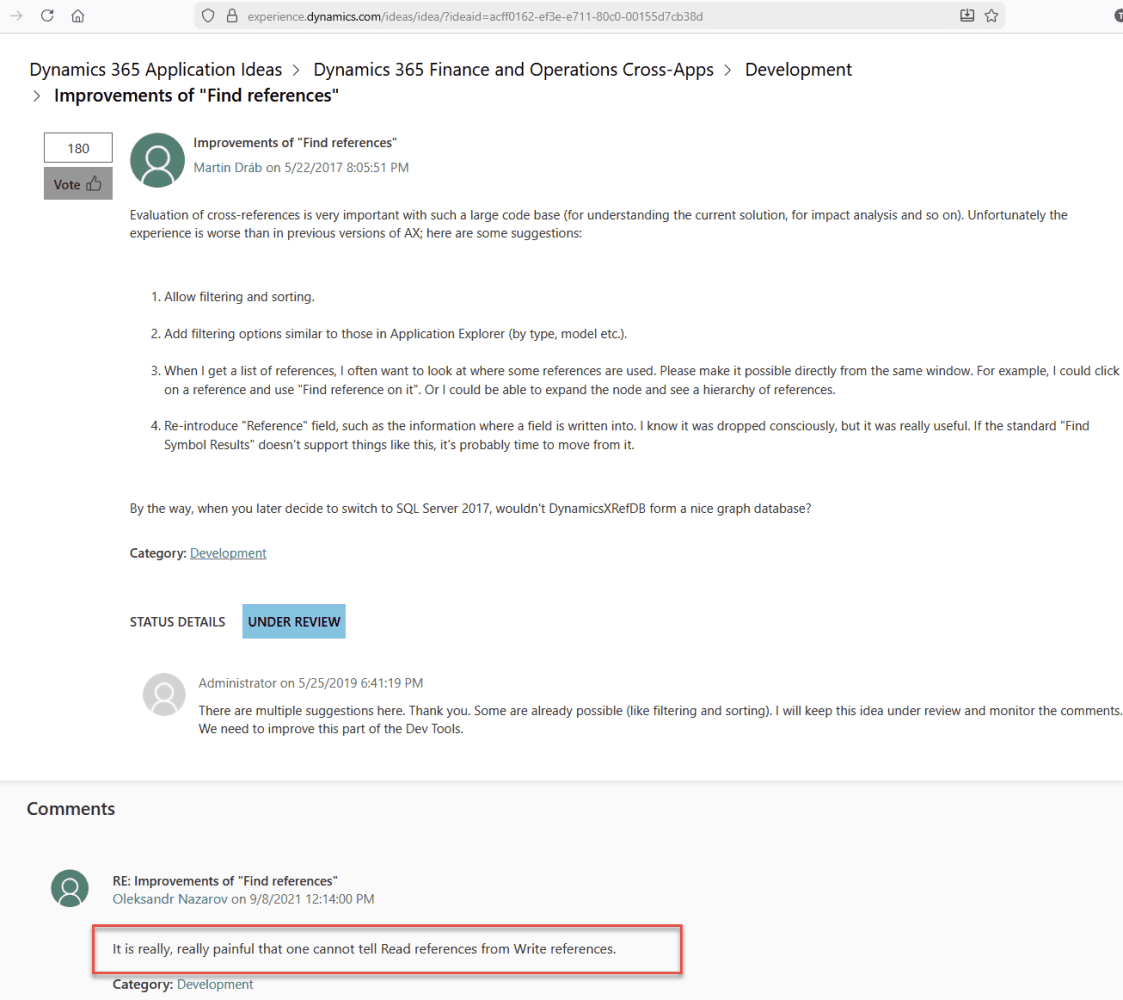Click the idea's Category Development link
1123x1000 pixels.
(x=228, y=553)
